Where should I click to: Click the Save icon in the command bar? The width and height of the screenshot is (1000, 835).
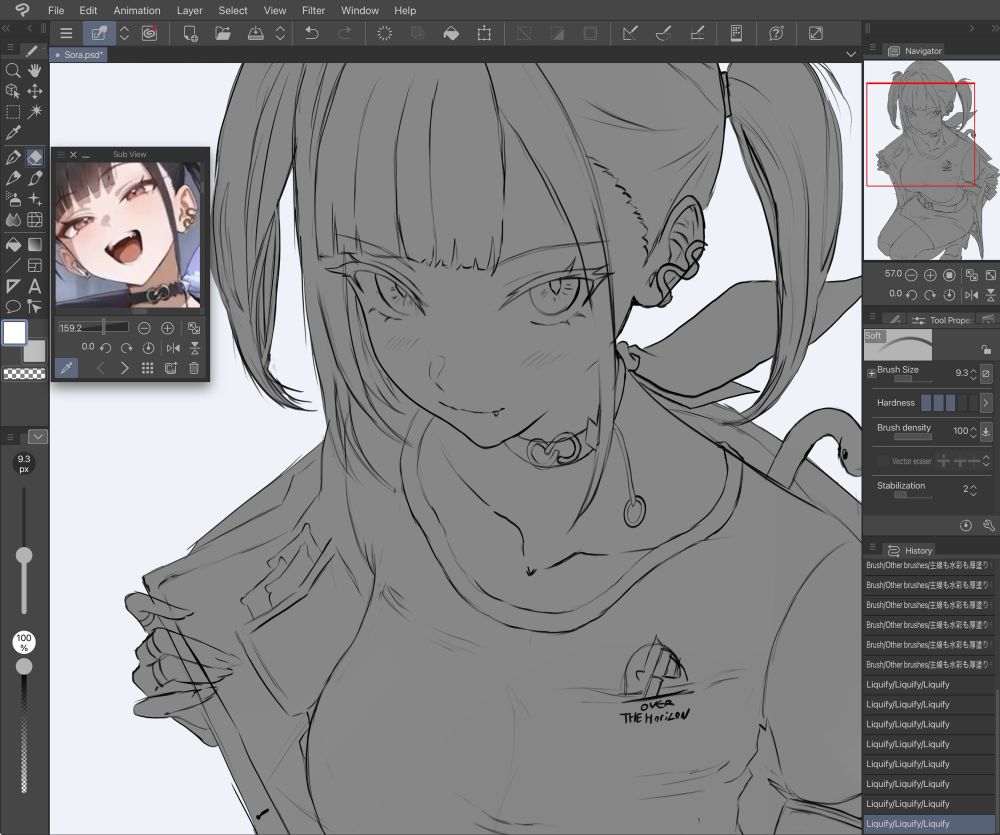tap(255, 33)
